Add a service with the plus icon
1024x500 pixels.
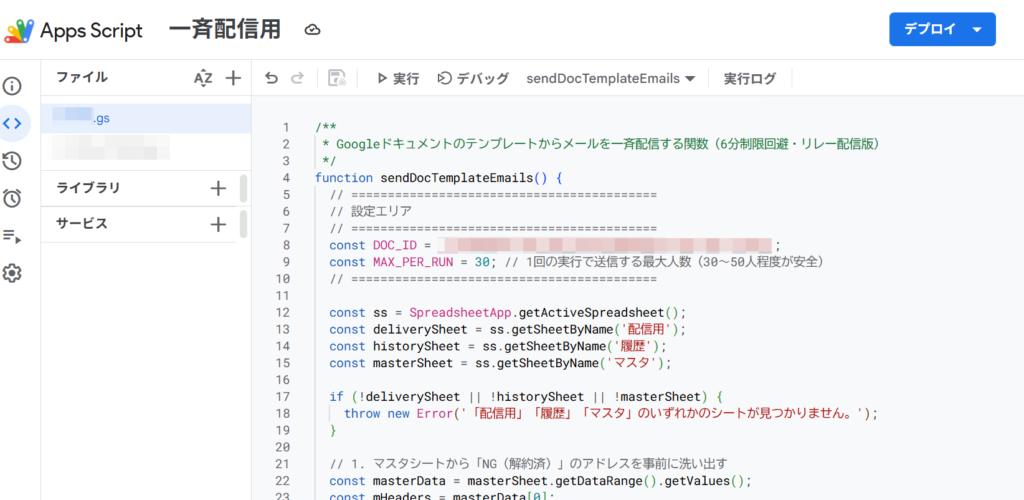point(218,225)
